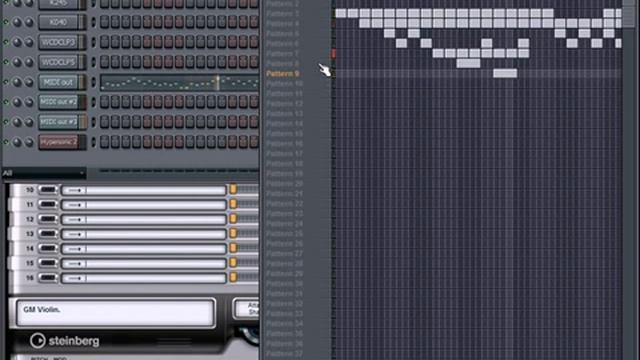This screenshot has height=360, width=640.
Task: Mute the MIDI out channel green LED
Action: point(6,82)
